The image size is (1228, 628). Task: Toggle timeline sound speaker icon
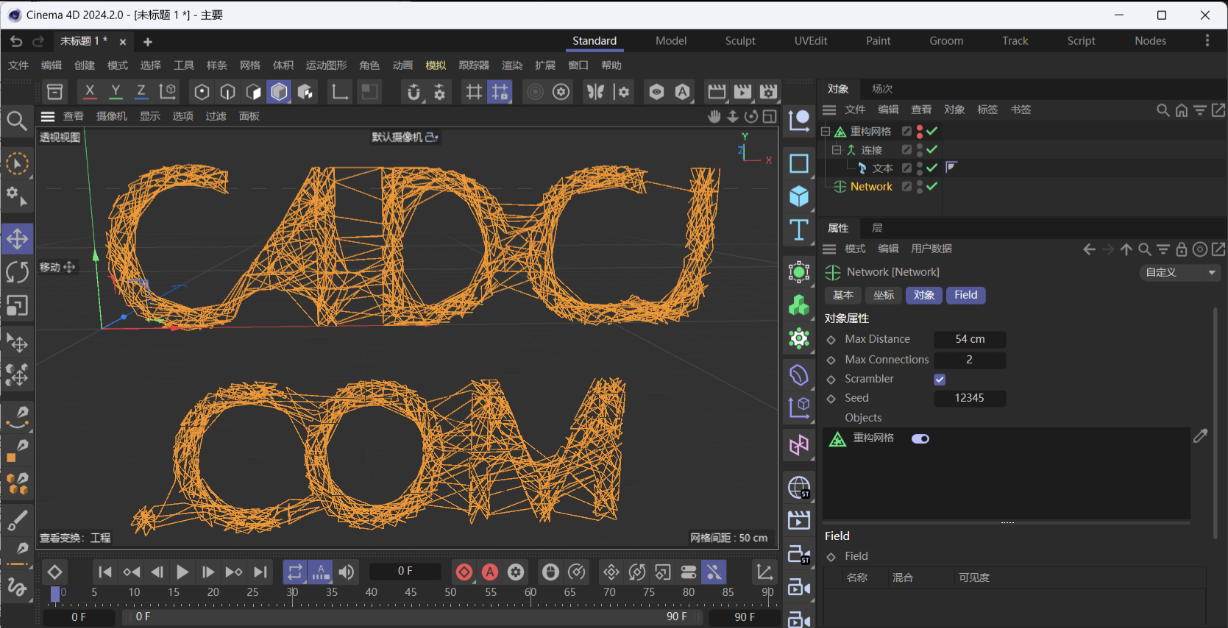tap(346, 572)
